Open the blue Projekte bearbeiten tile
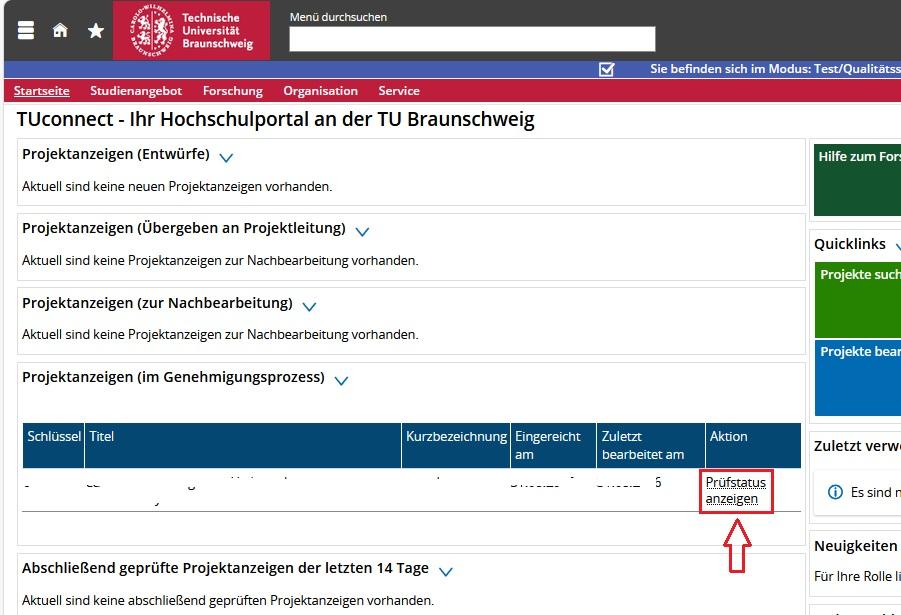Viewport: 901px width, 615px height. (x=858, y=378)
